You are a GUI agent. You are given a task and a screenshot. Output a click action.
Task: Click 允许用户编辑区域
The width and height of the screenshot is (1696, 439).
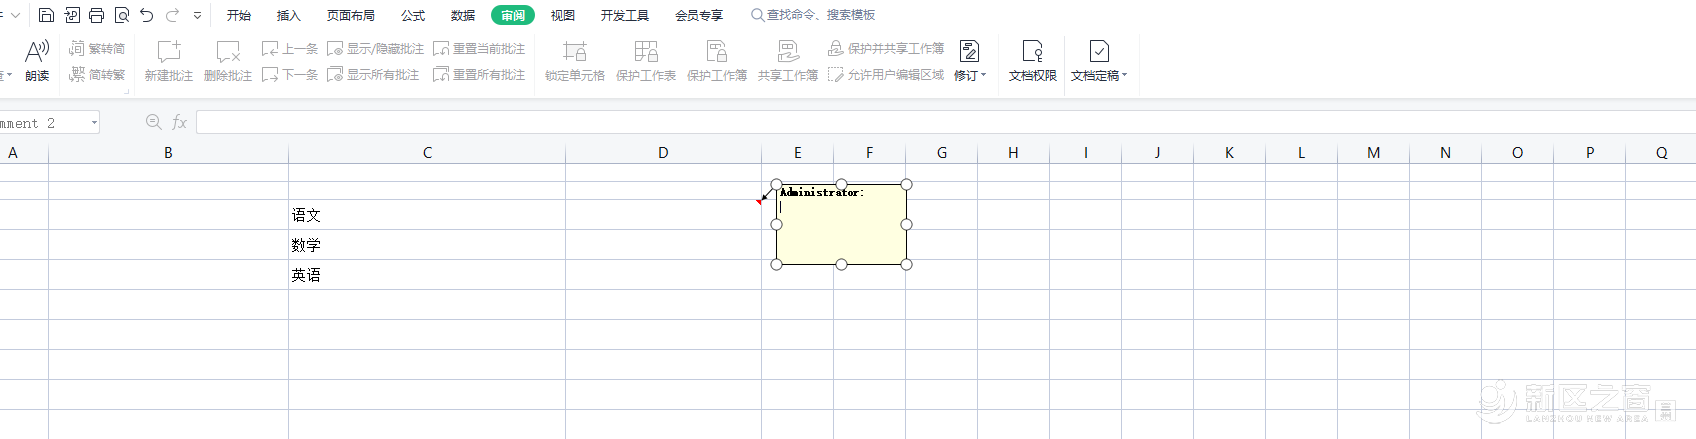point(886,74)
